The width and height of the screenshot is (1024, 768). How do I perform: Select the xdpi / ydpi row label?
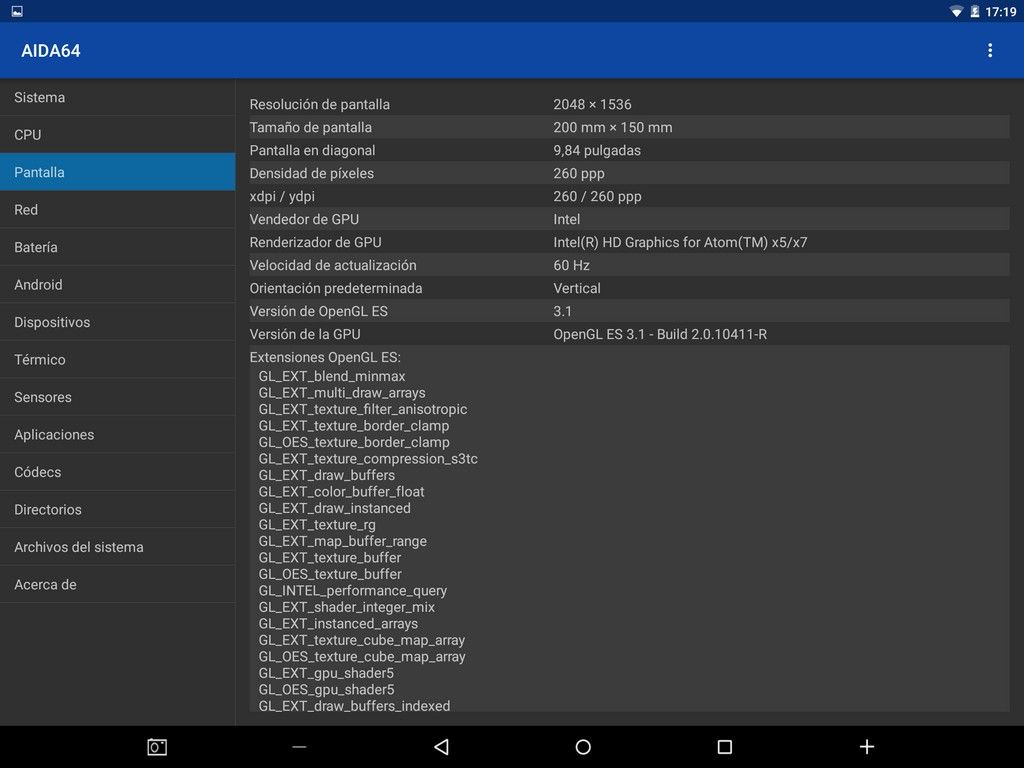282,196
